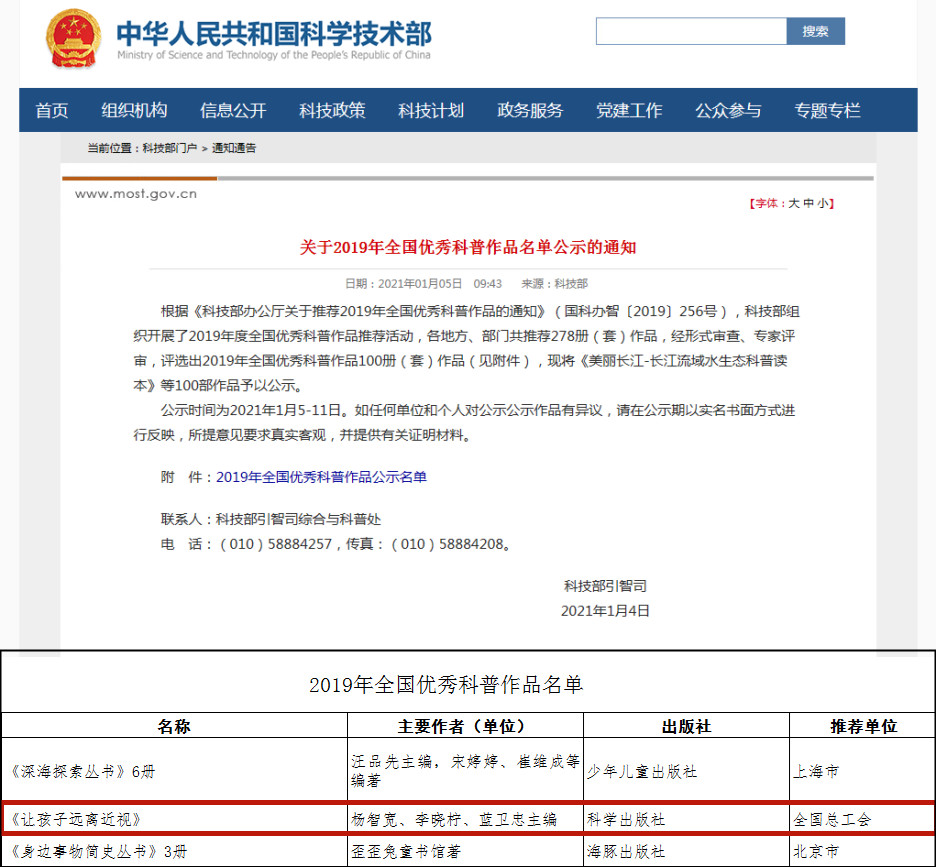
Task: Set font size to 小 (small)
Action: (x=822, y=203)
